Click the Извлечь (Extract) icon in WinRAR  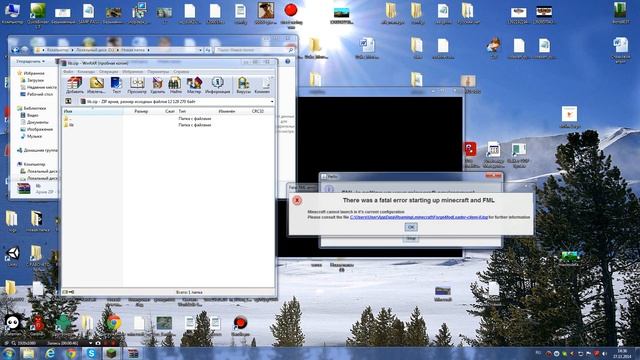point(96,85)
